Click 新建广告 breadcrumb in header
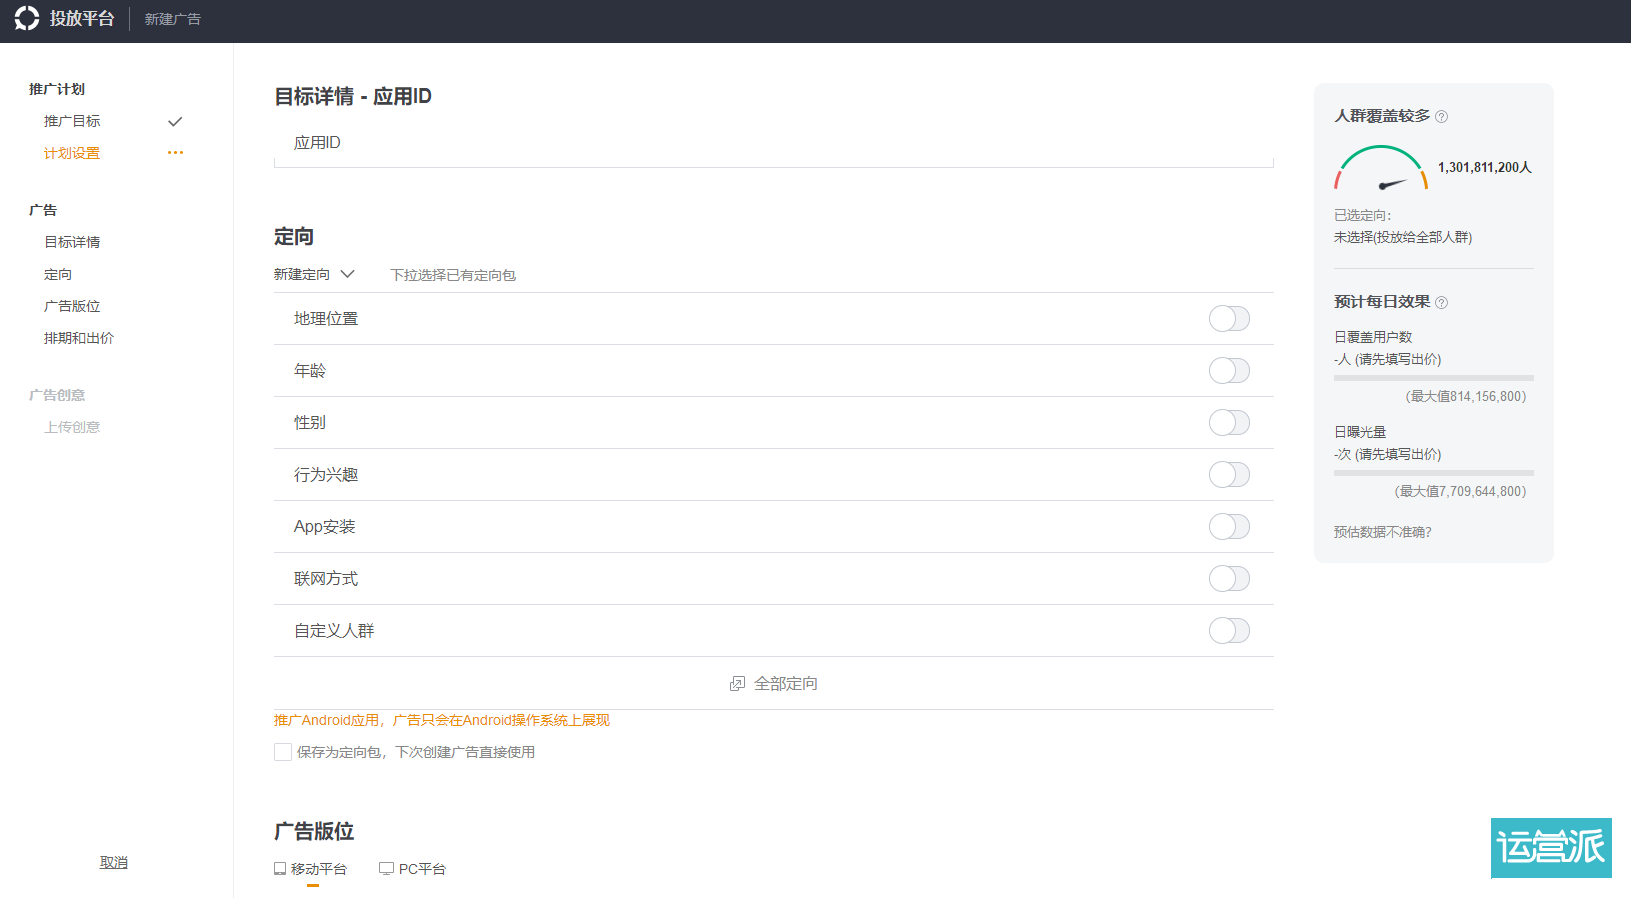This screenshot has height=898, width=1631. click(173, 19)
